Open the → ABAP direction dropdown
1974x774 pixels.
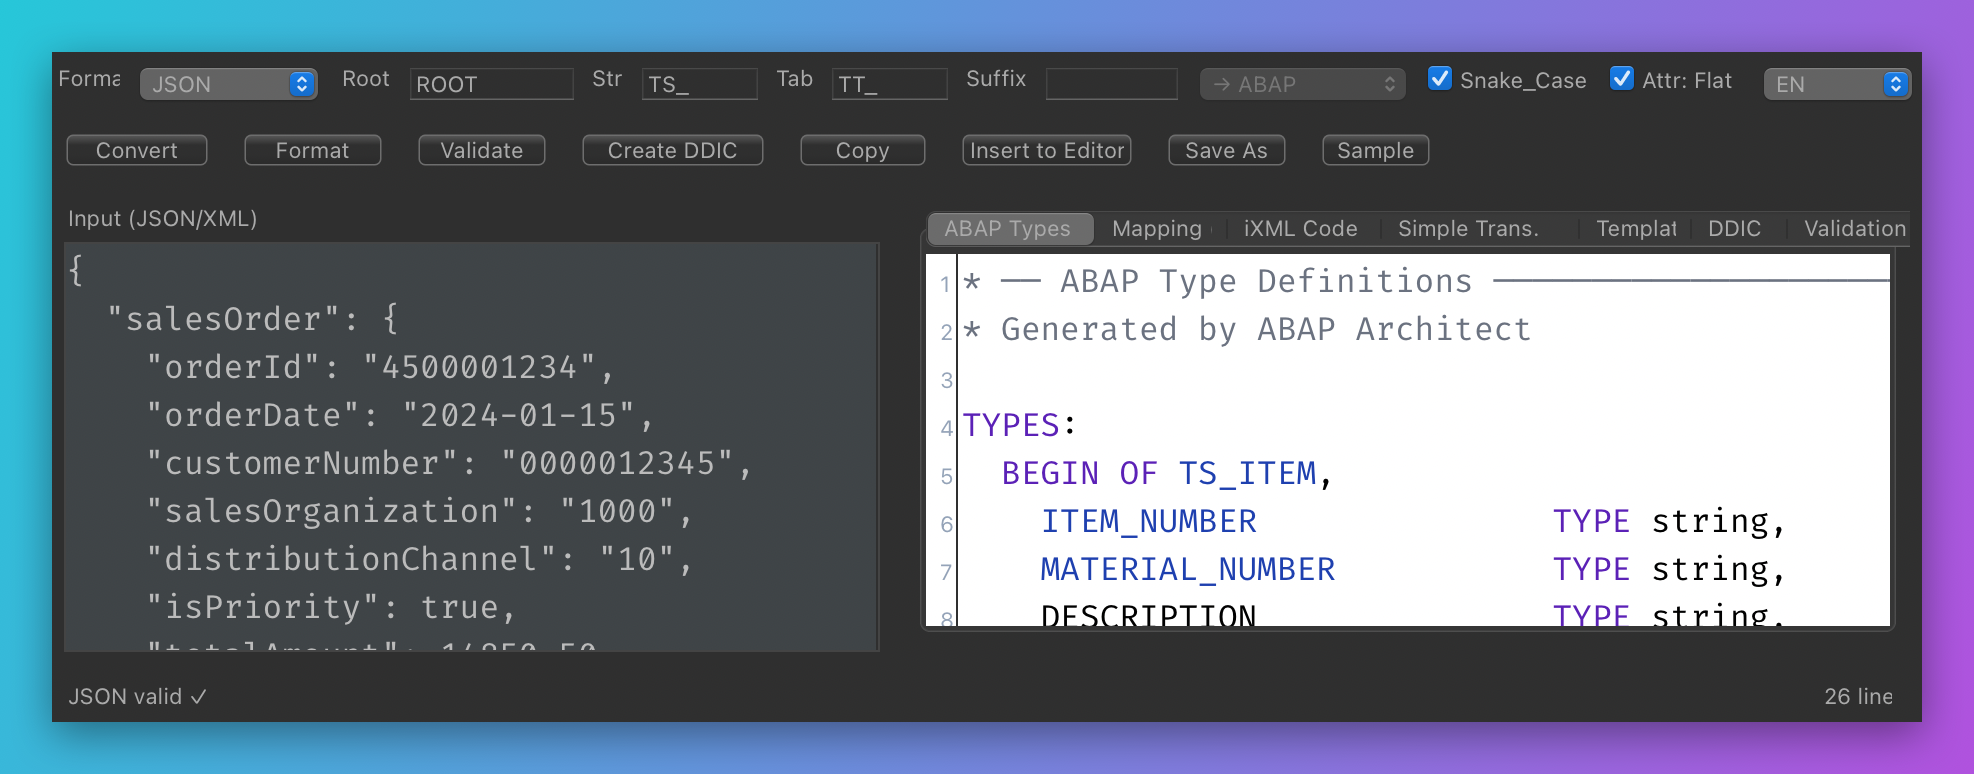click(1303, 84)
